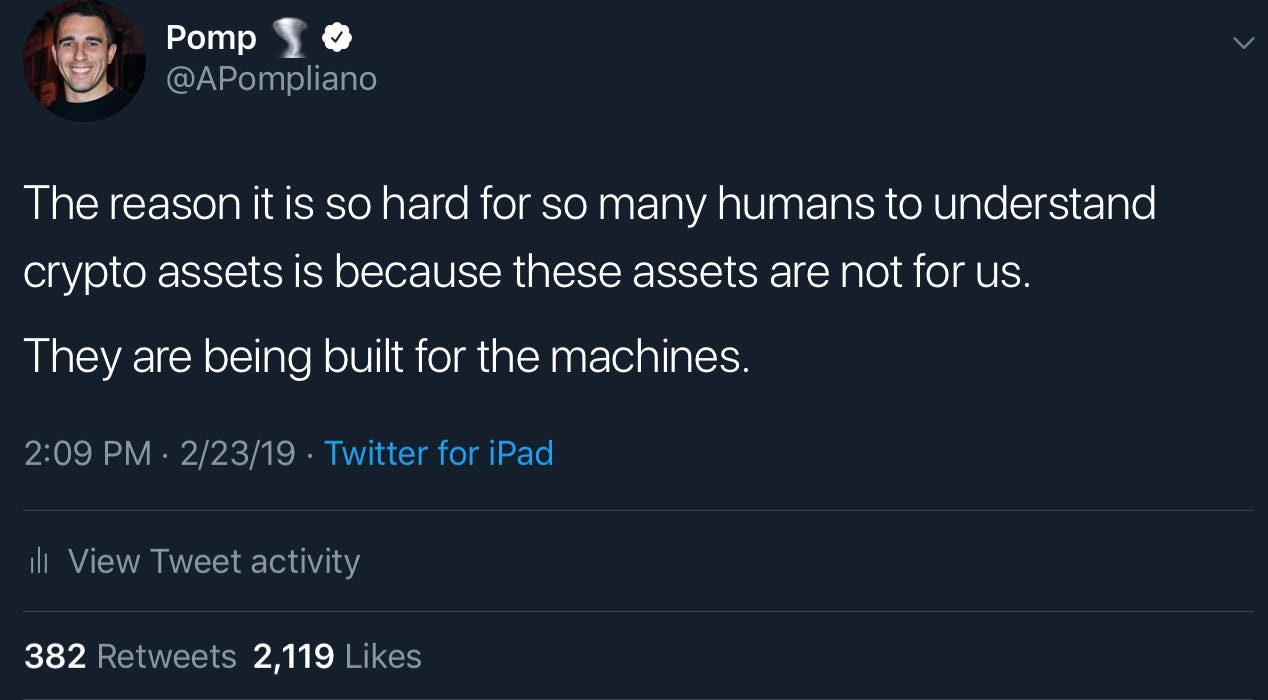Click the verified checkmark badge

[335, 40]
